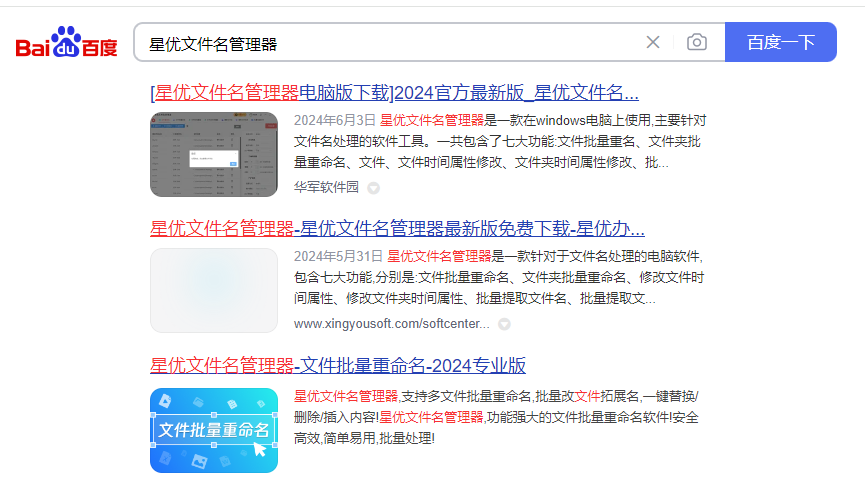Click the 2024年6月3日 result description text
The image size is (865, 480).
click(500, 142)
